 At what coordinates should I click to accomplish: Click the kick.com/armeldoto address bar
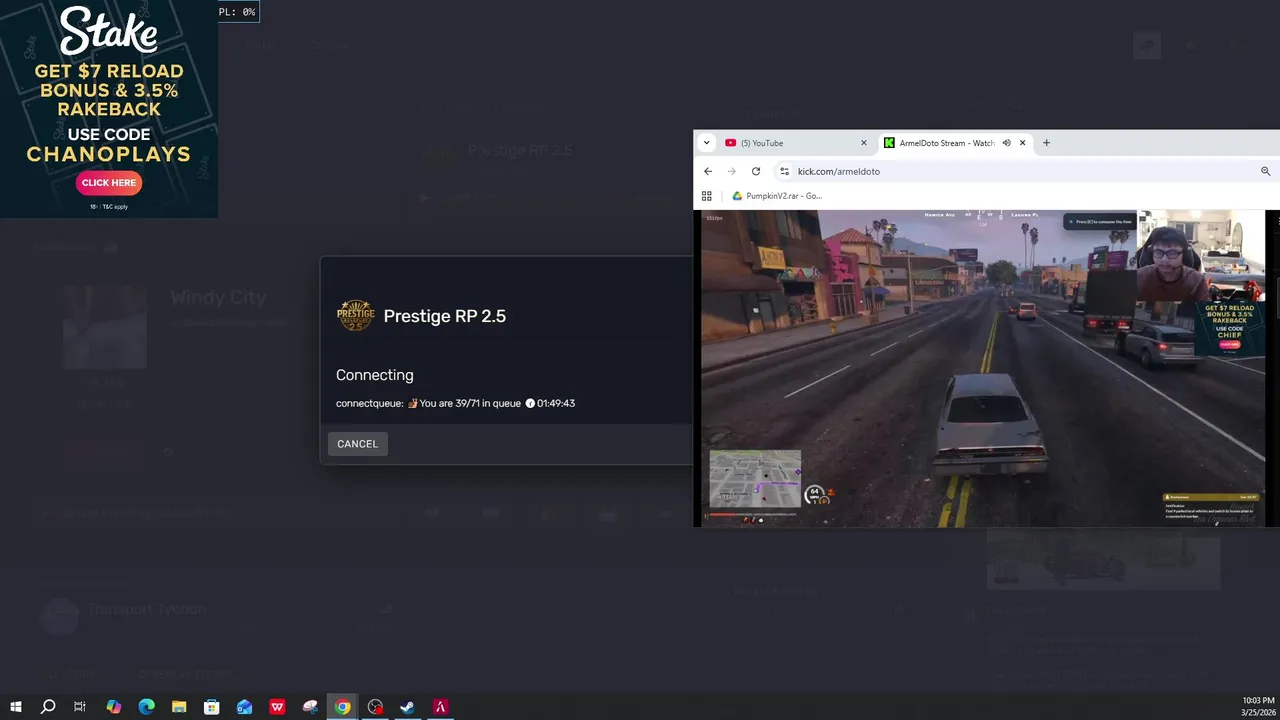pos(1025,171)
